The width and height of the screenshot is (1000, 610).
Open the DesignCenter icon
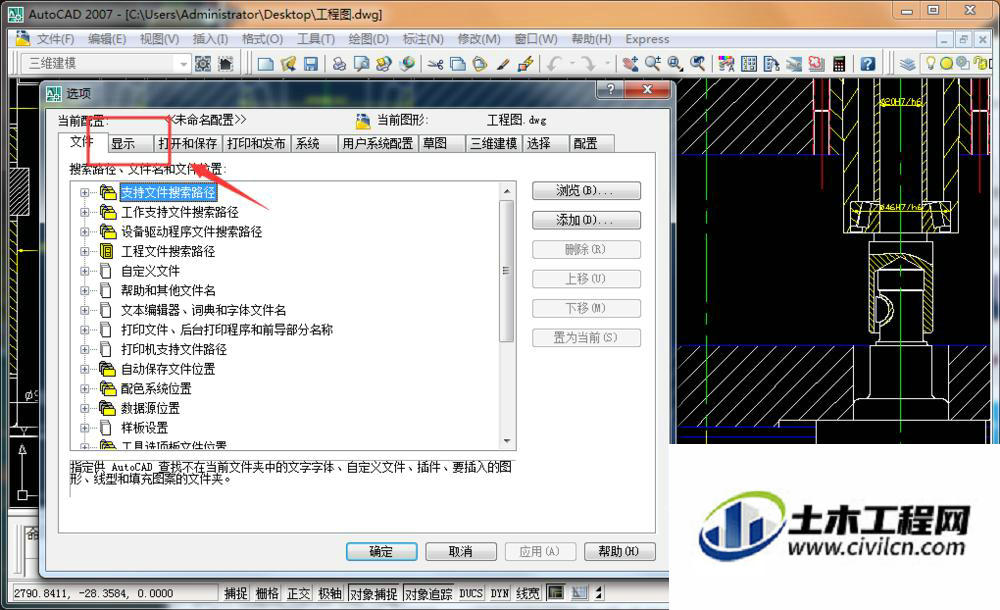point(749,63)
